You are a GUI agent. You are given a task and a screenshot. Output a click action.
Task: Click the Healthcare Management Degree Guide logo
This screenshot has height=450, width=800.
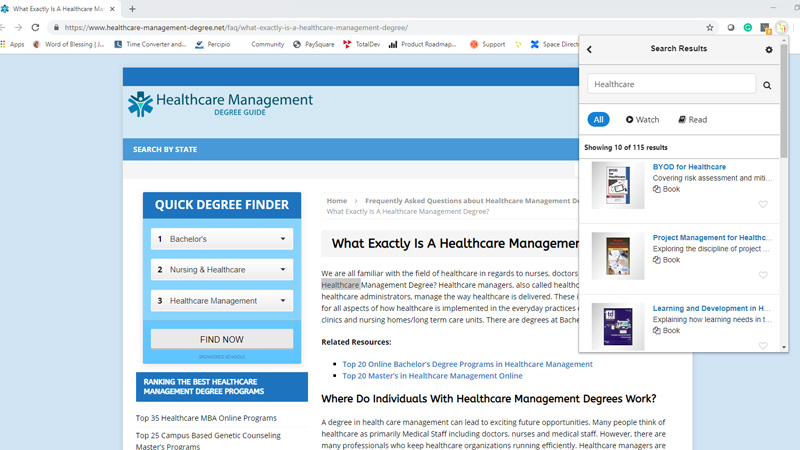220,104
